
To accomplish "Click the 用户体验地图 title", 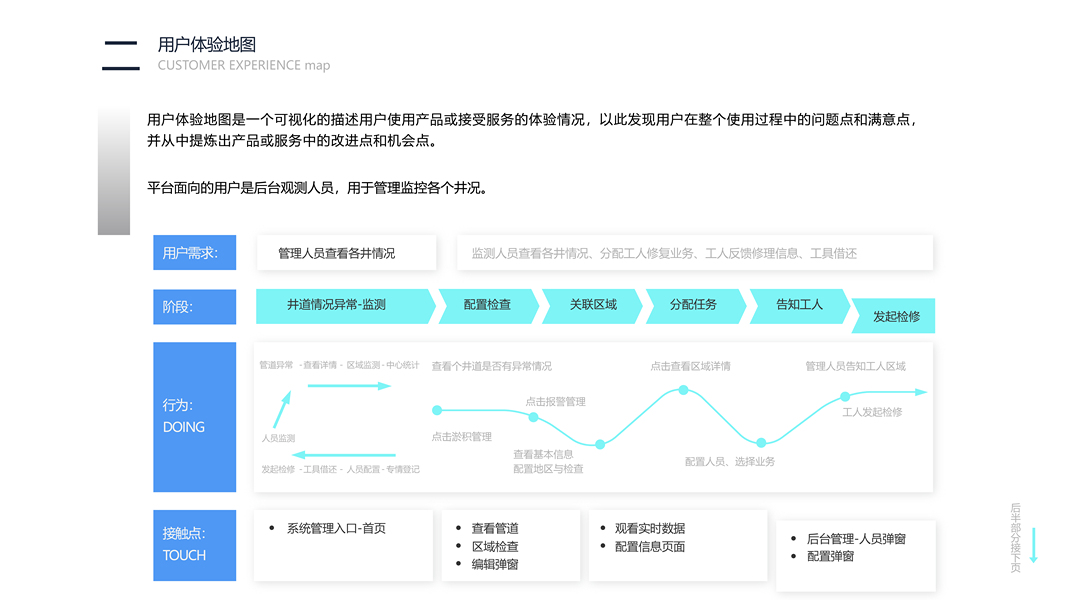I will 207,45.
